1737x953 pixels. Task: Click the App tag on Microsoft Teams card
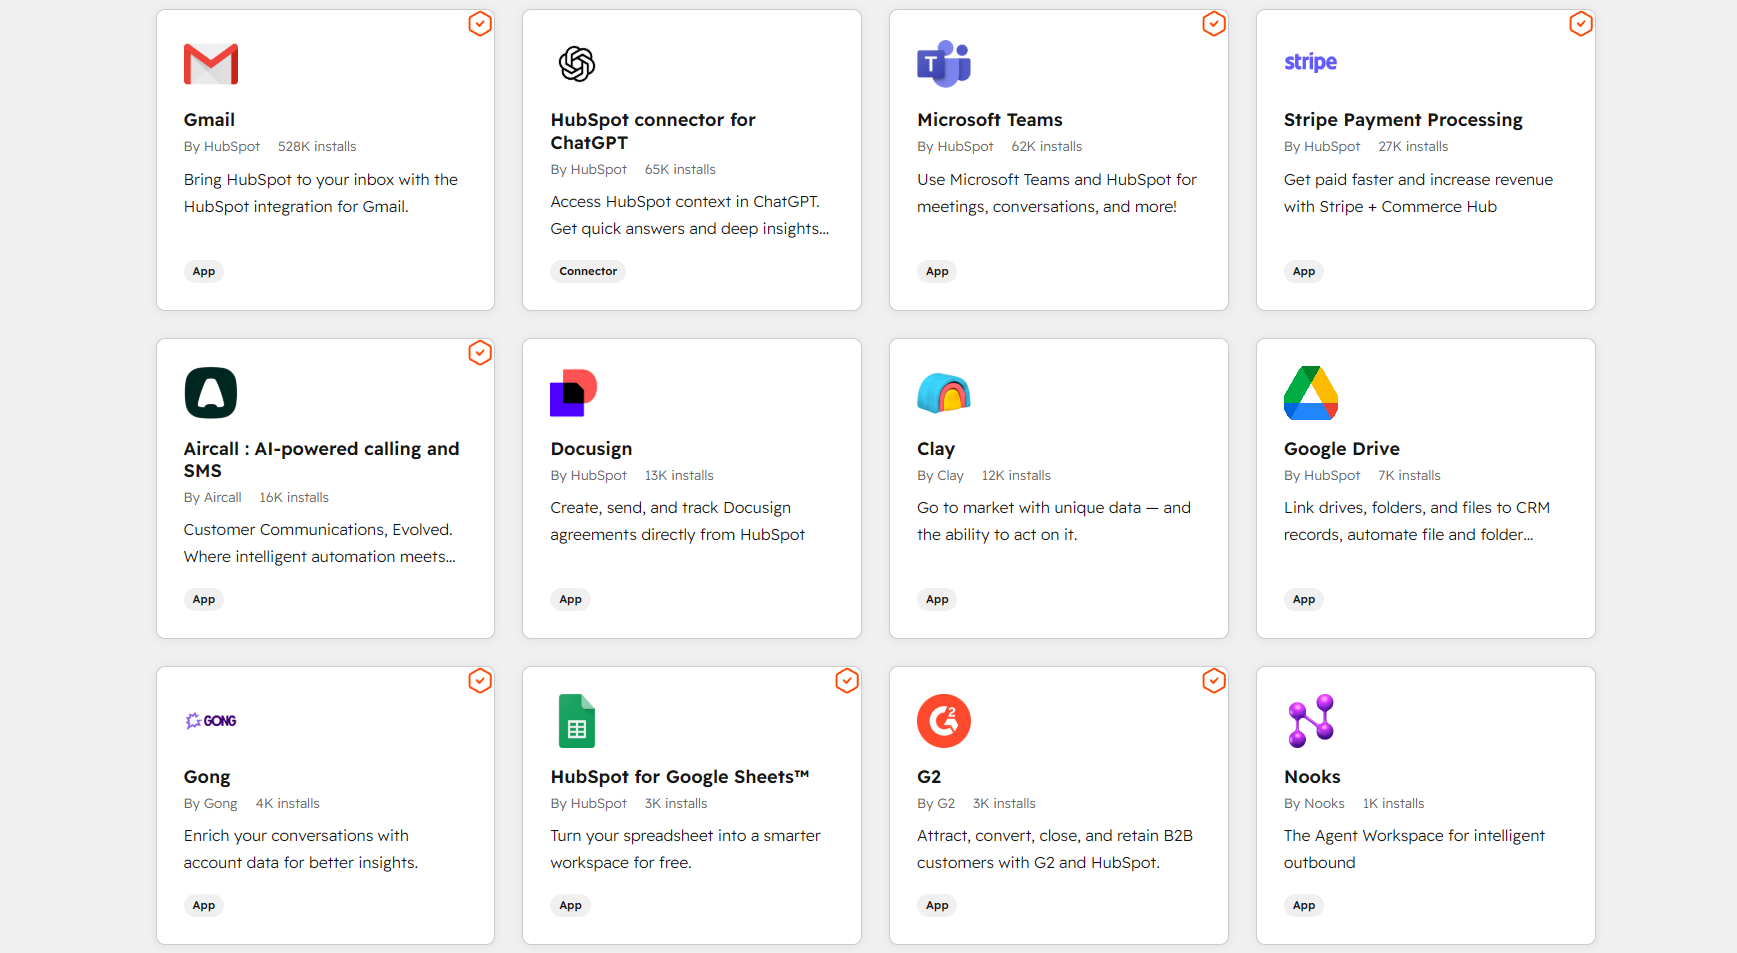click(x=937, y=271)
